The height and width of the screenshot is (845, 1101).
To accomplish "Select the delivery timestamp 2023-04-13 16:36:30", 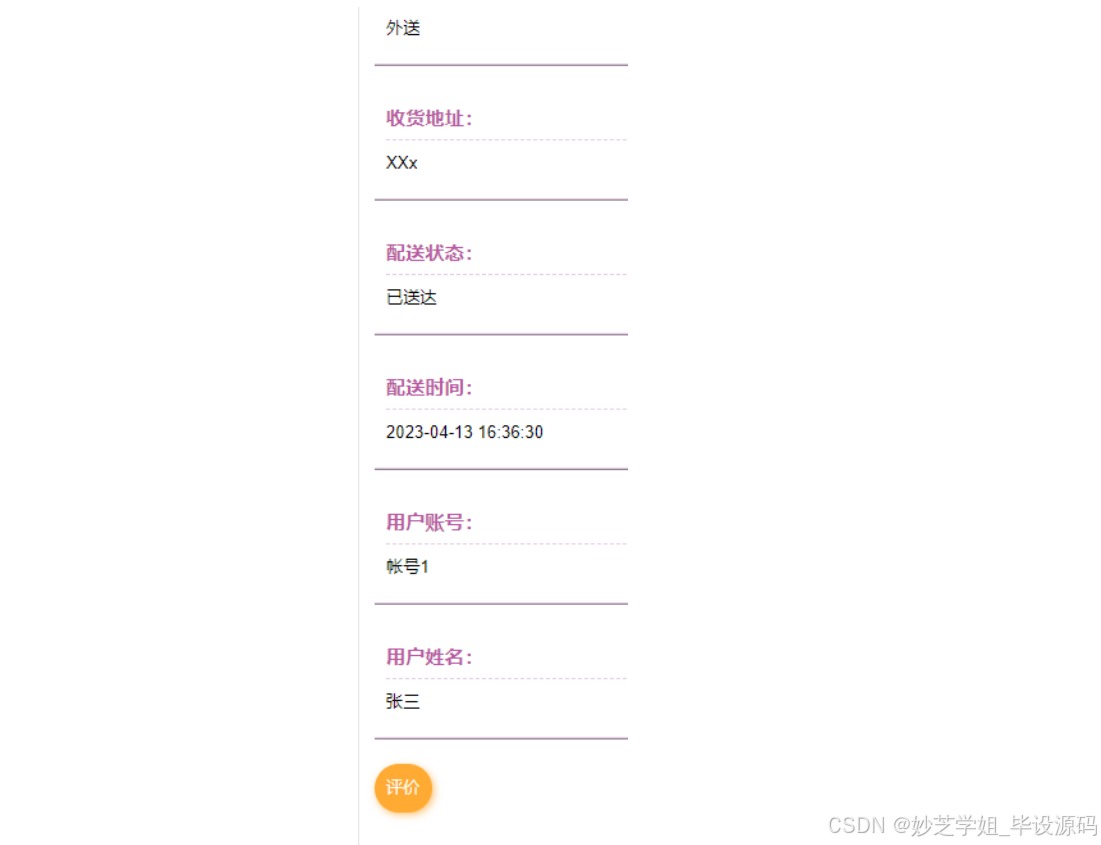I will (463, 432).
